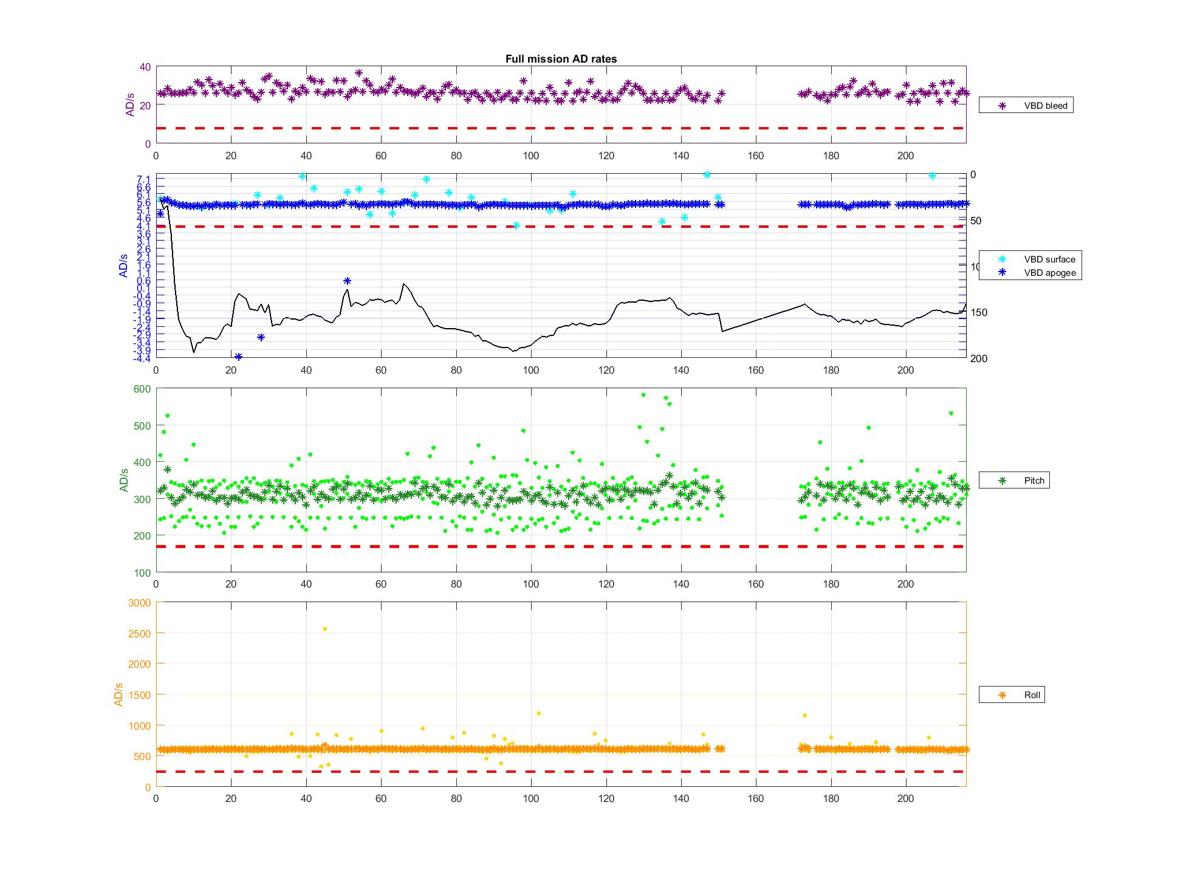
Task: Click the orange '1500' y-axis tick label
Action: coord(140,695)
